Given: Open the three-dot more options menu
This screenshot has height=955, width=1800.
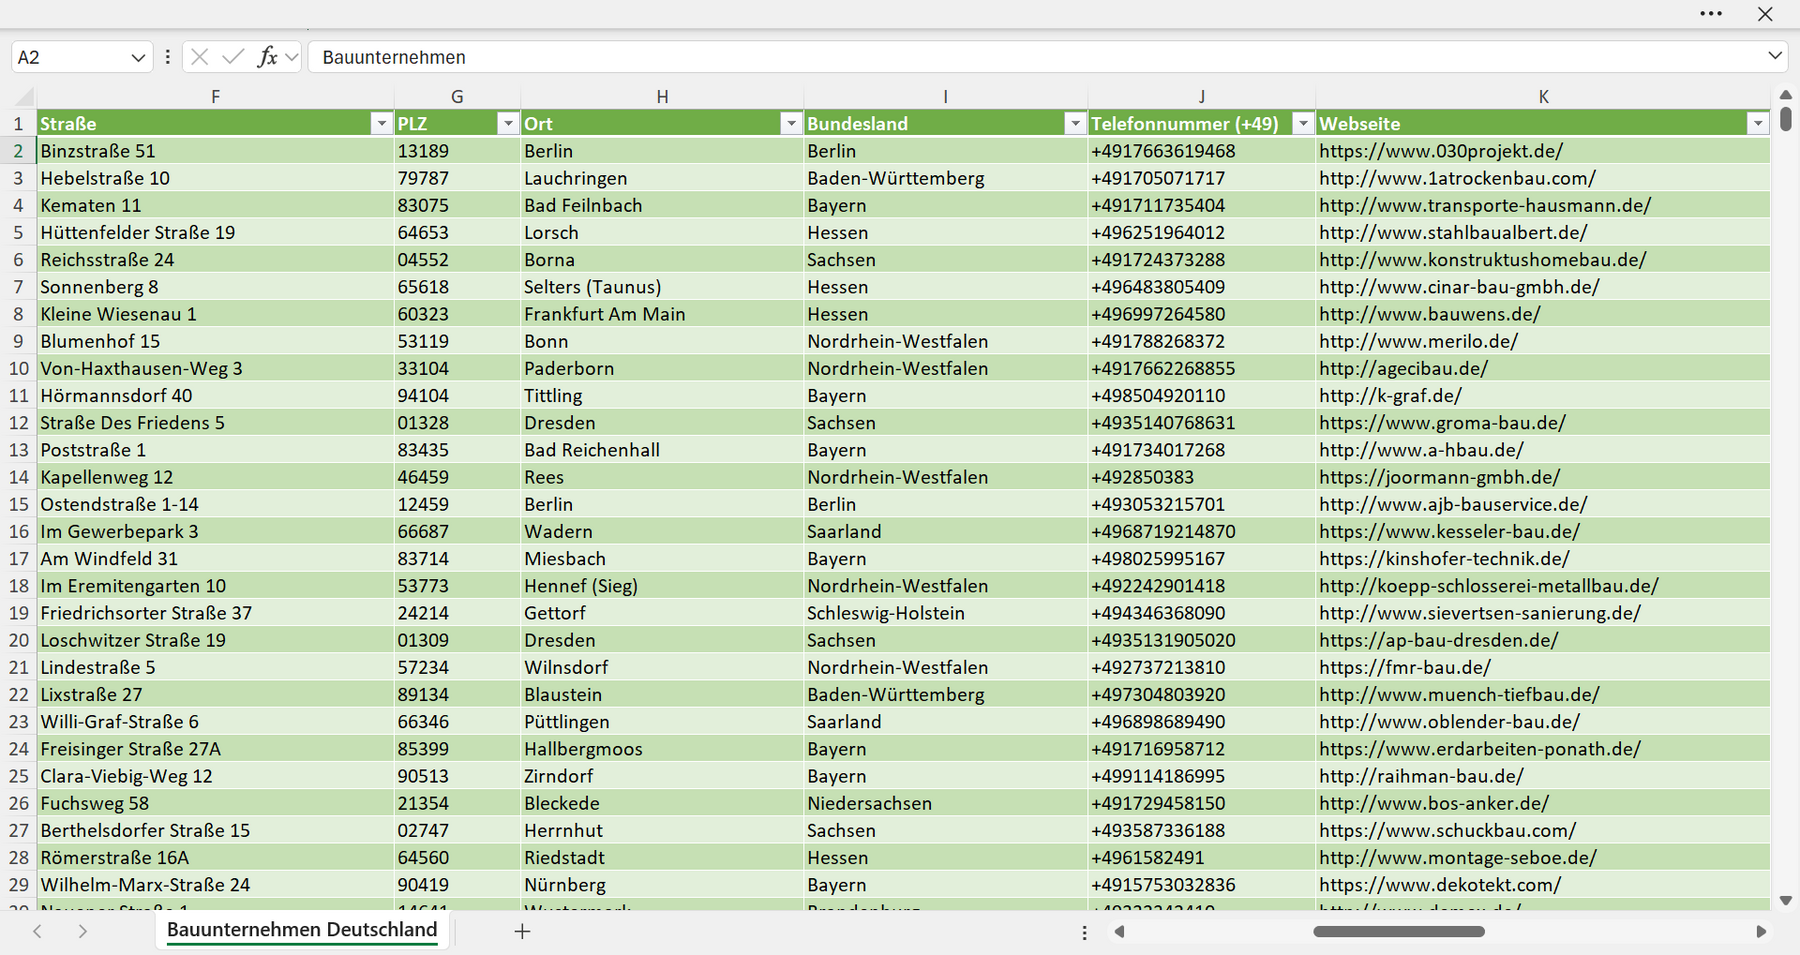Looking at the screenshot, I should tap(1711, 14).
